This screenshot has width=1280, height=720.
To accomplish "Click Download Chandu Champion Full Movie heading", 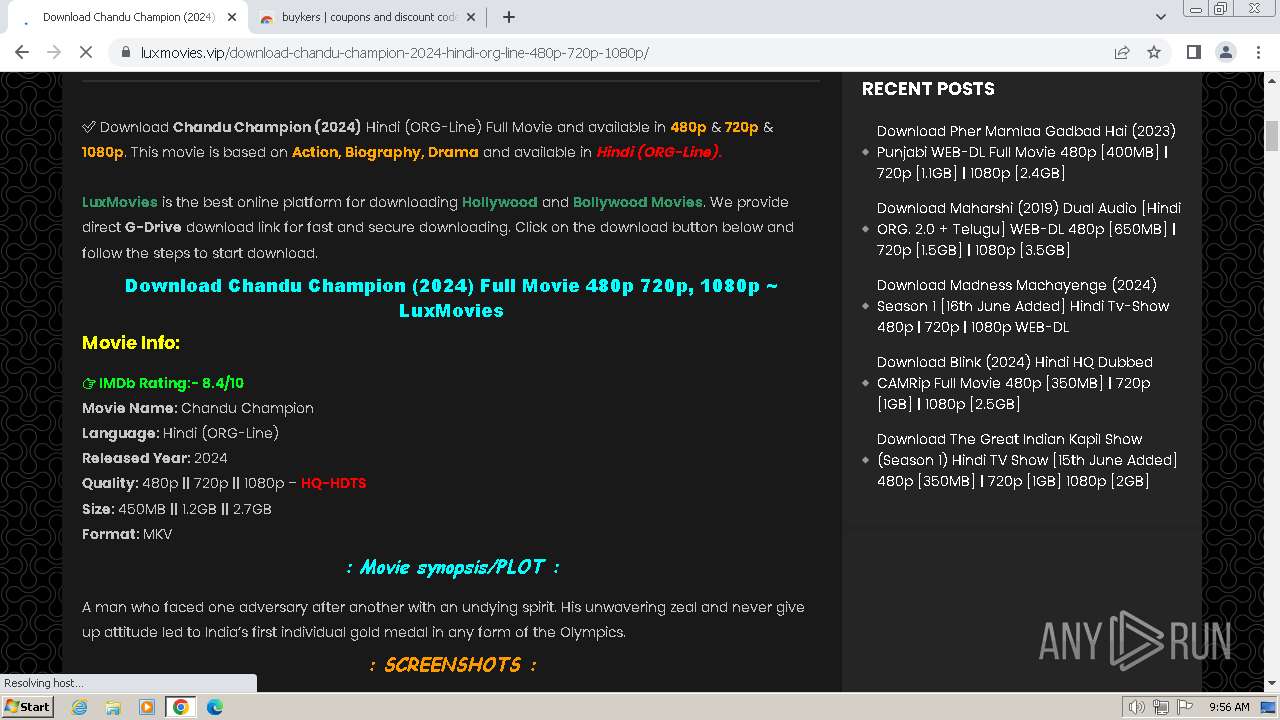I will [451, 298].
